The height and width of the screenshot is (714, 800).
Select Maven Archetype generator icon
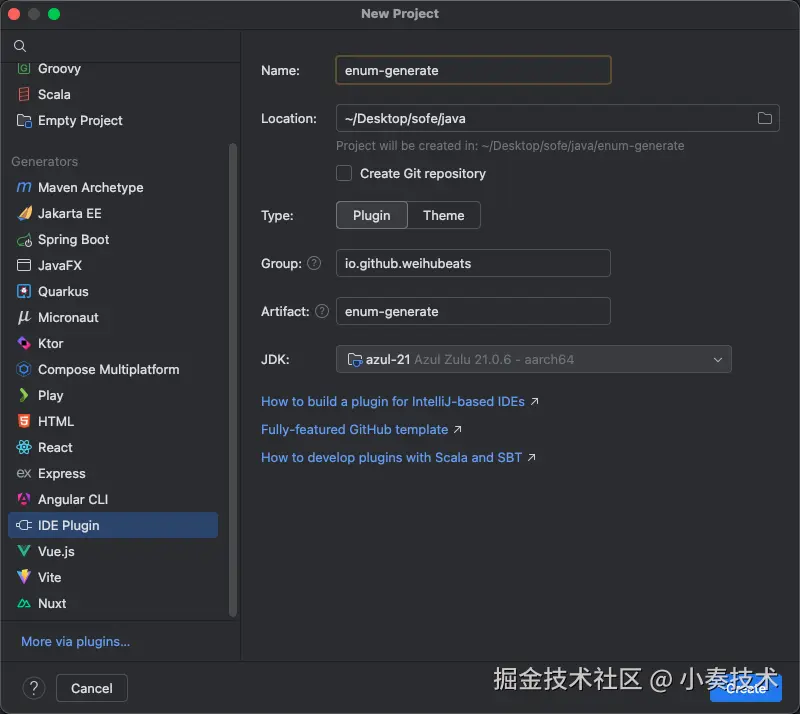(23, 187)
